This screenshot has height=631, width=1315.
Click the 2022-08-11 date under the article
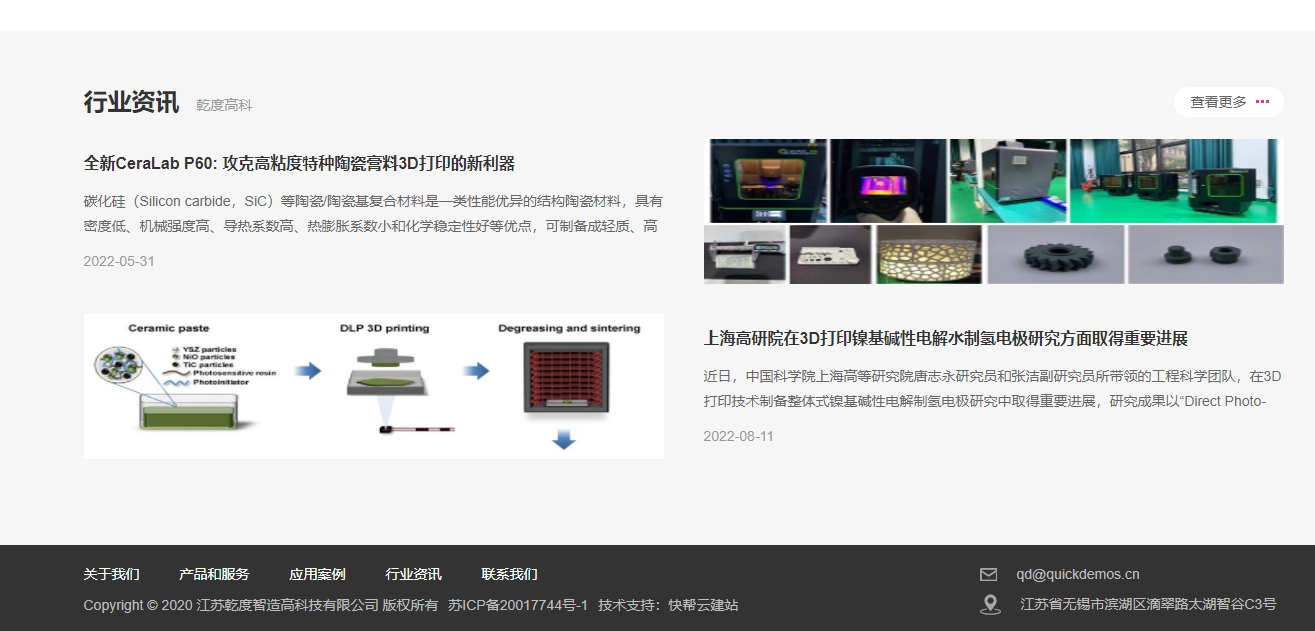(x=738, y=436)
